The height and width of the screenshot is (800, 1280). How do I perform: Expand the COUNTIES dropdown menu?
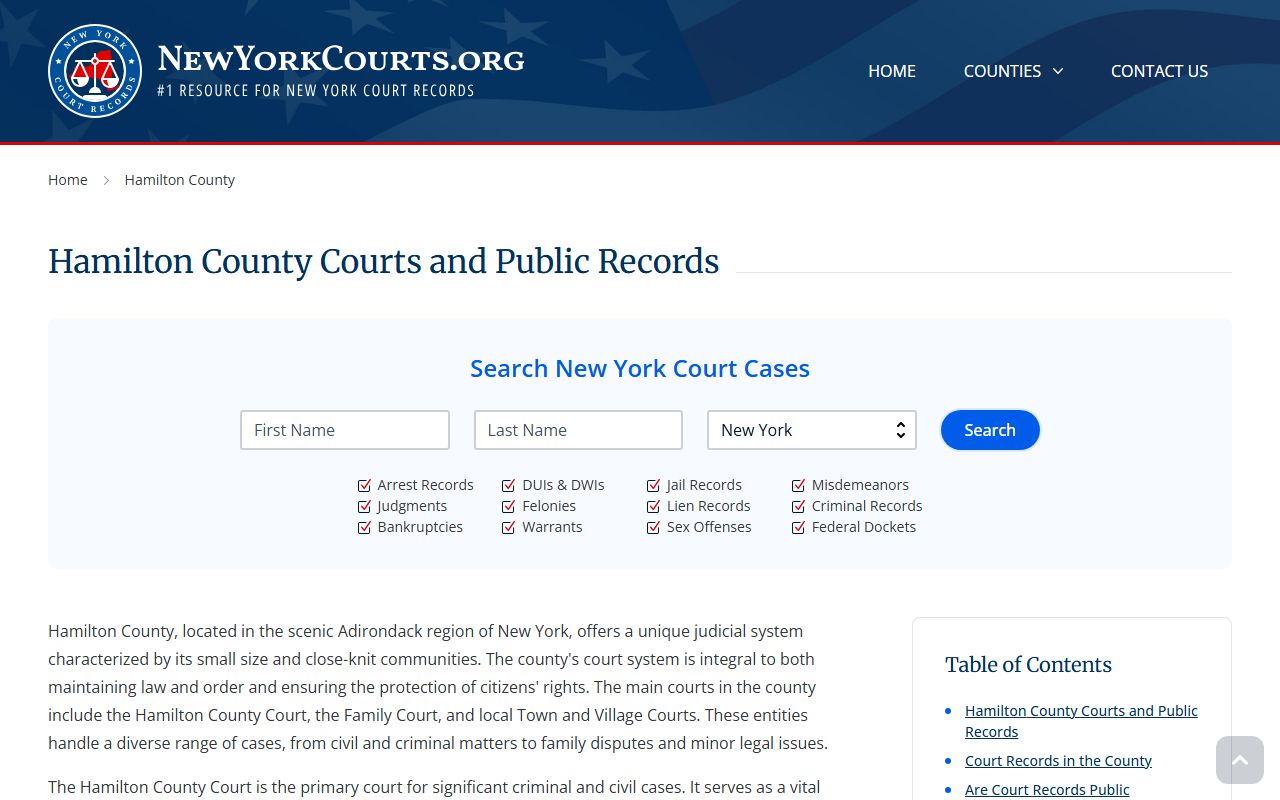coord(1013,71)
